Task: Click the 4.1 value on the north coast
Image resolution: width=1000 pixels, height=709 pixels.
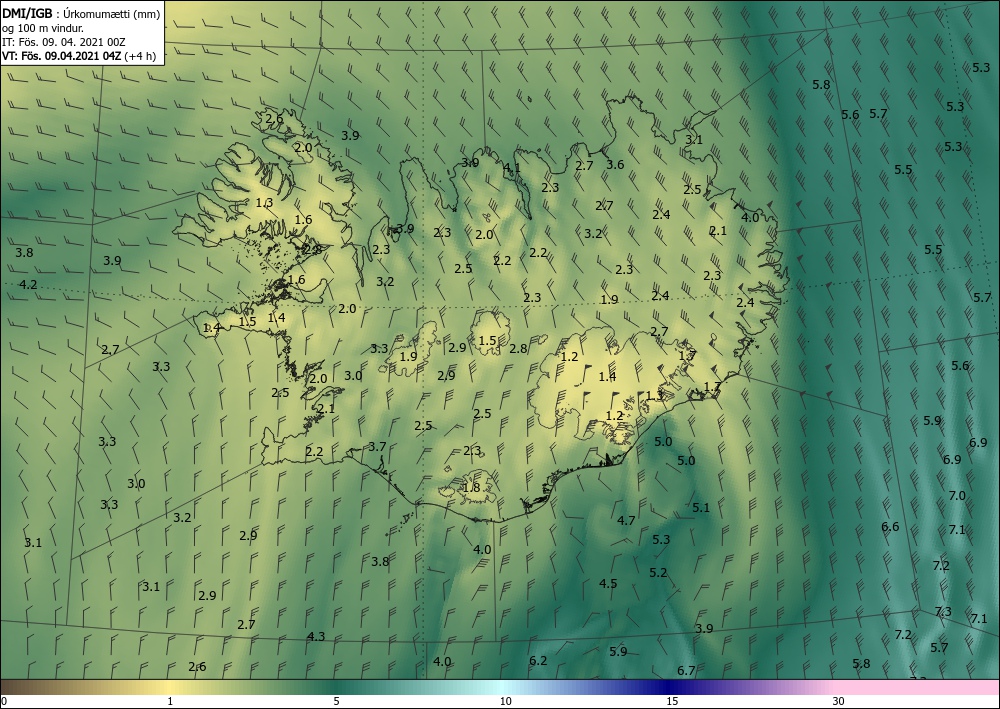Action: (512, 168)
